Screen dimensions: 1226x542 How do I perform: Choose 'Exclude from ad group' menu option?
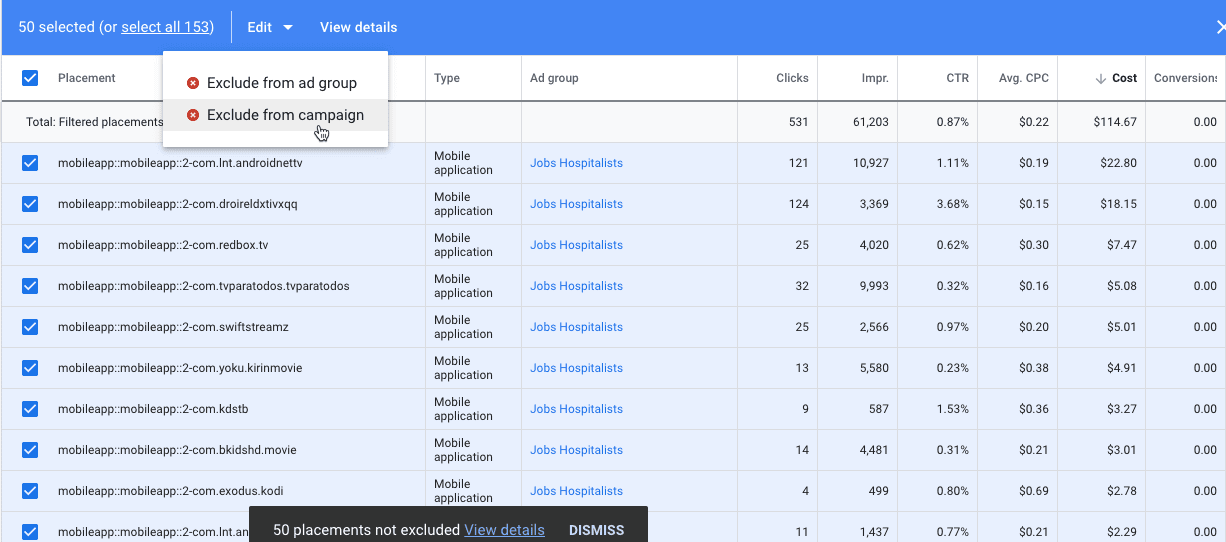[281, 83]
